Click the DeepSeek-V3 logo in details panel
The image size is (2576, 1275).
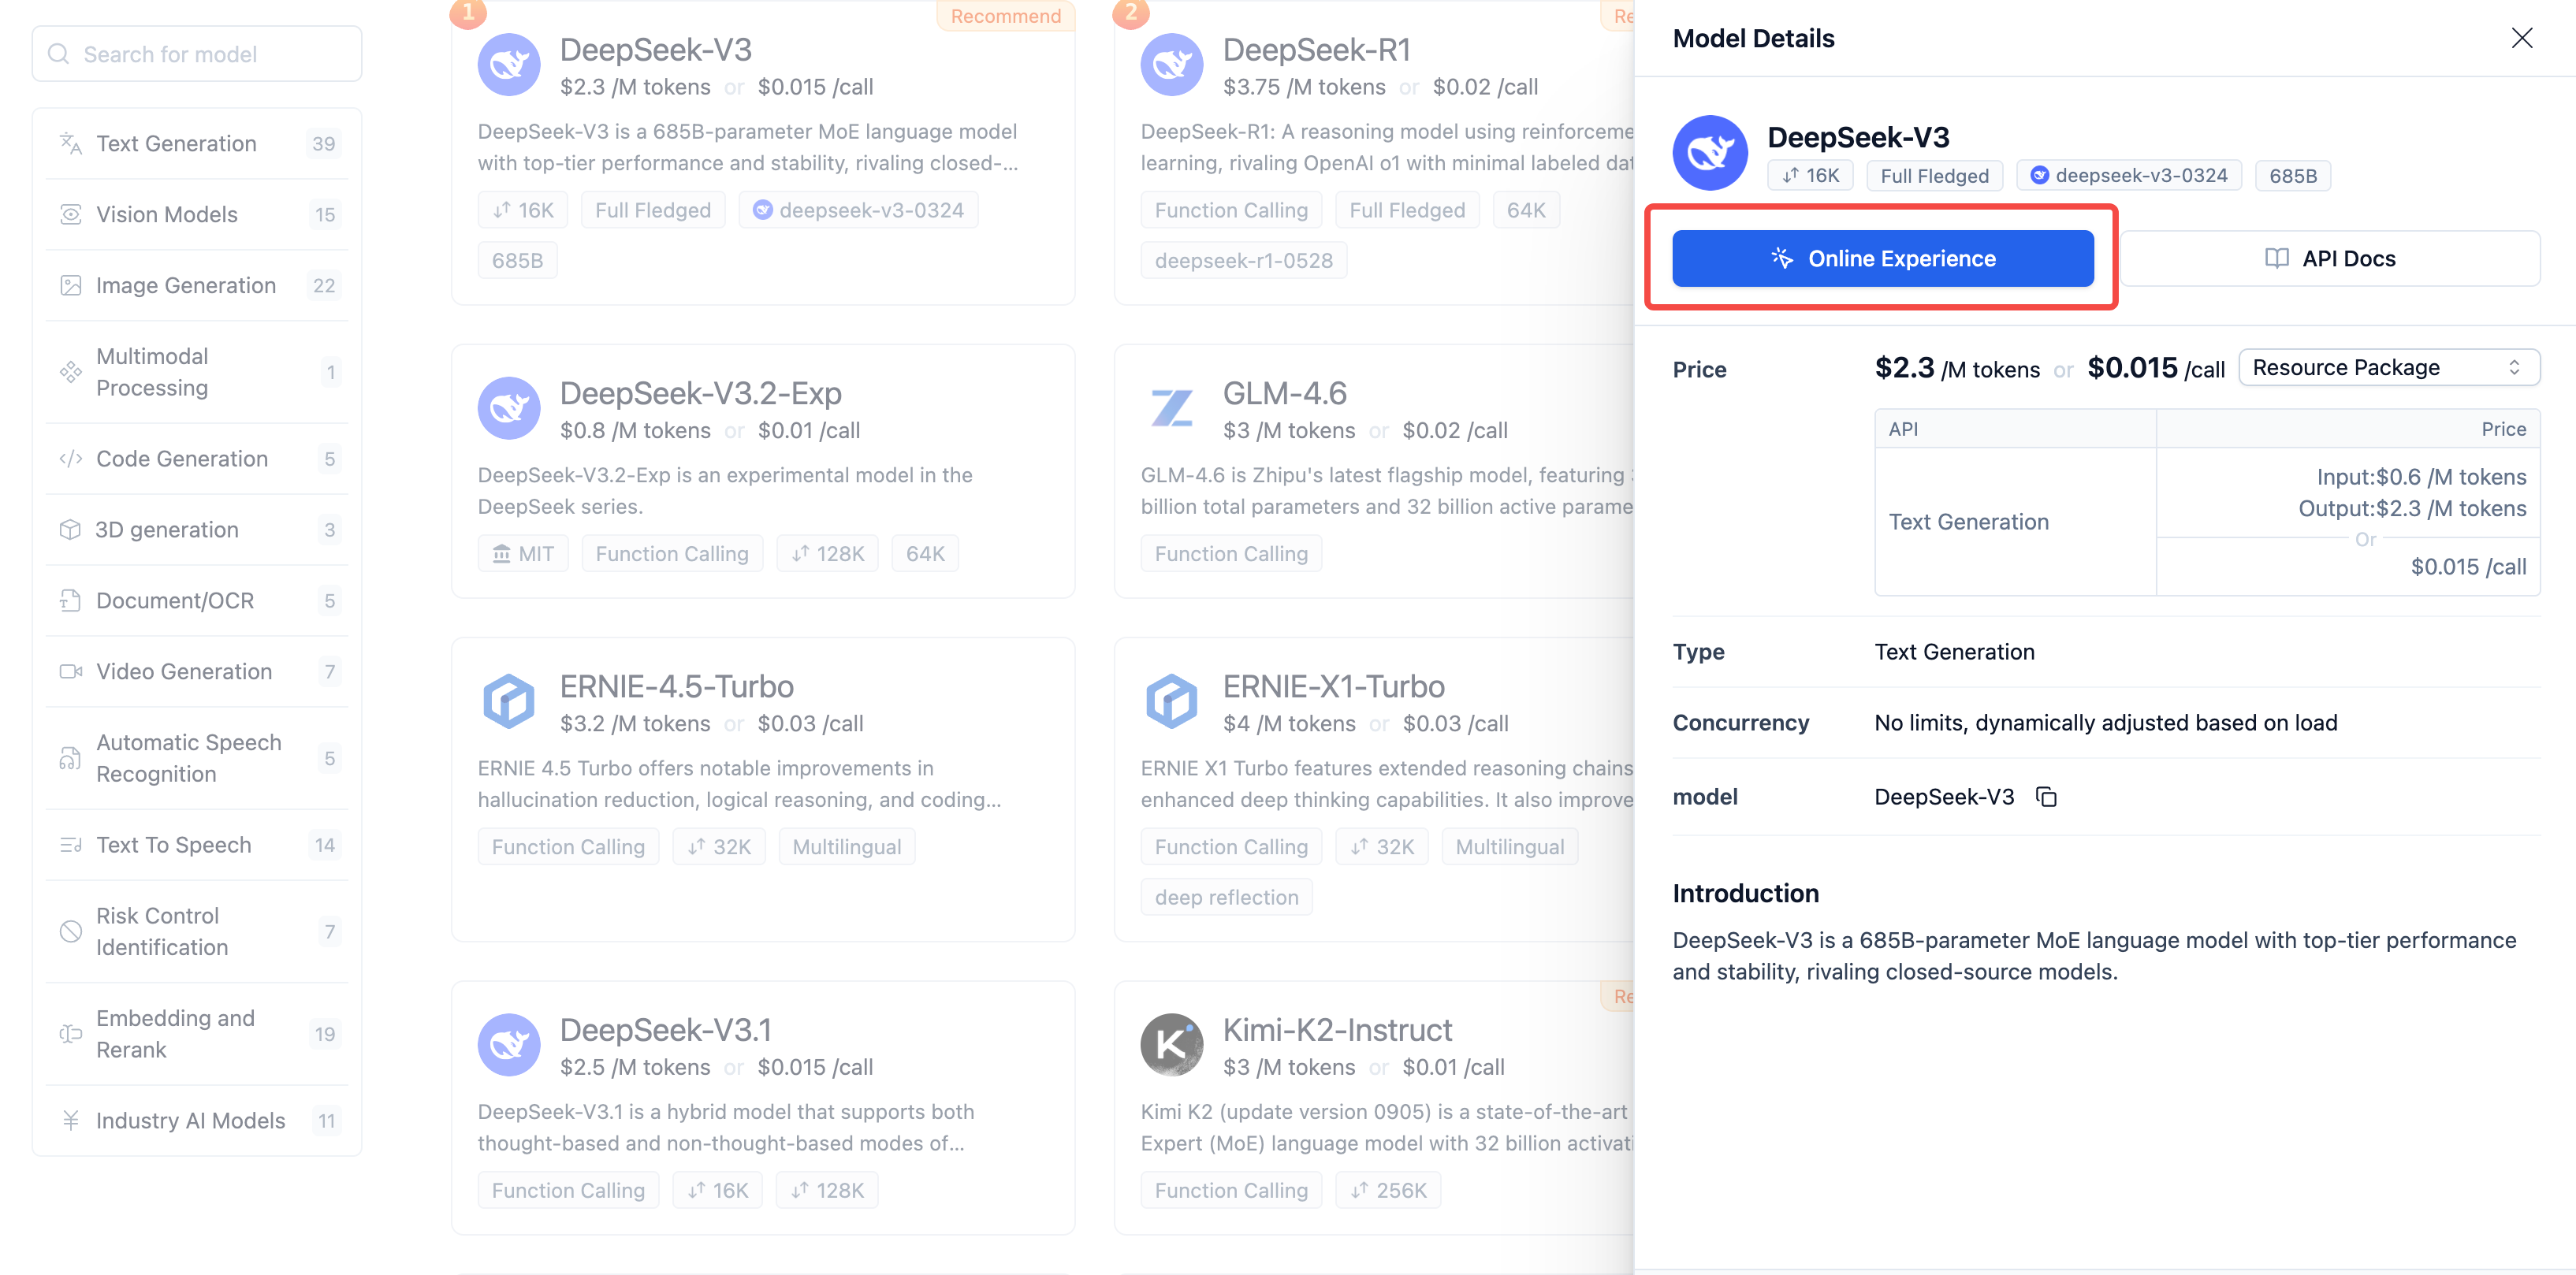(x=1709, y=153)
